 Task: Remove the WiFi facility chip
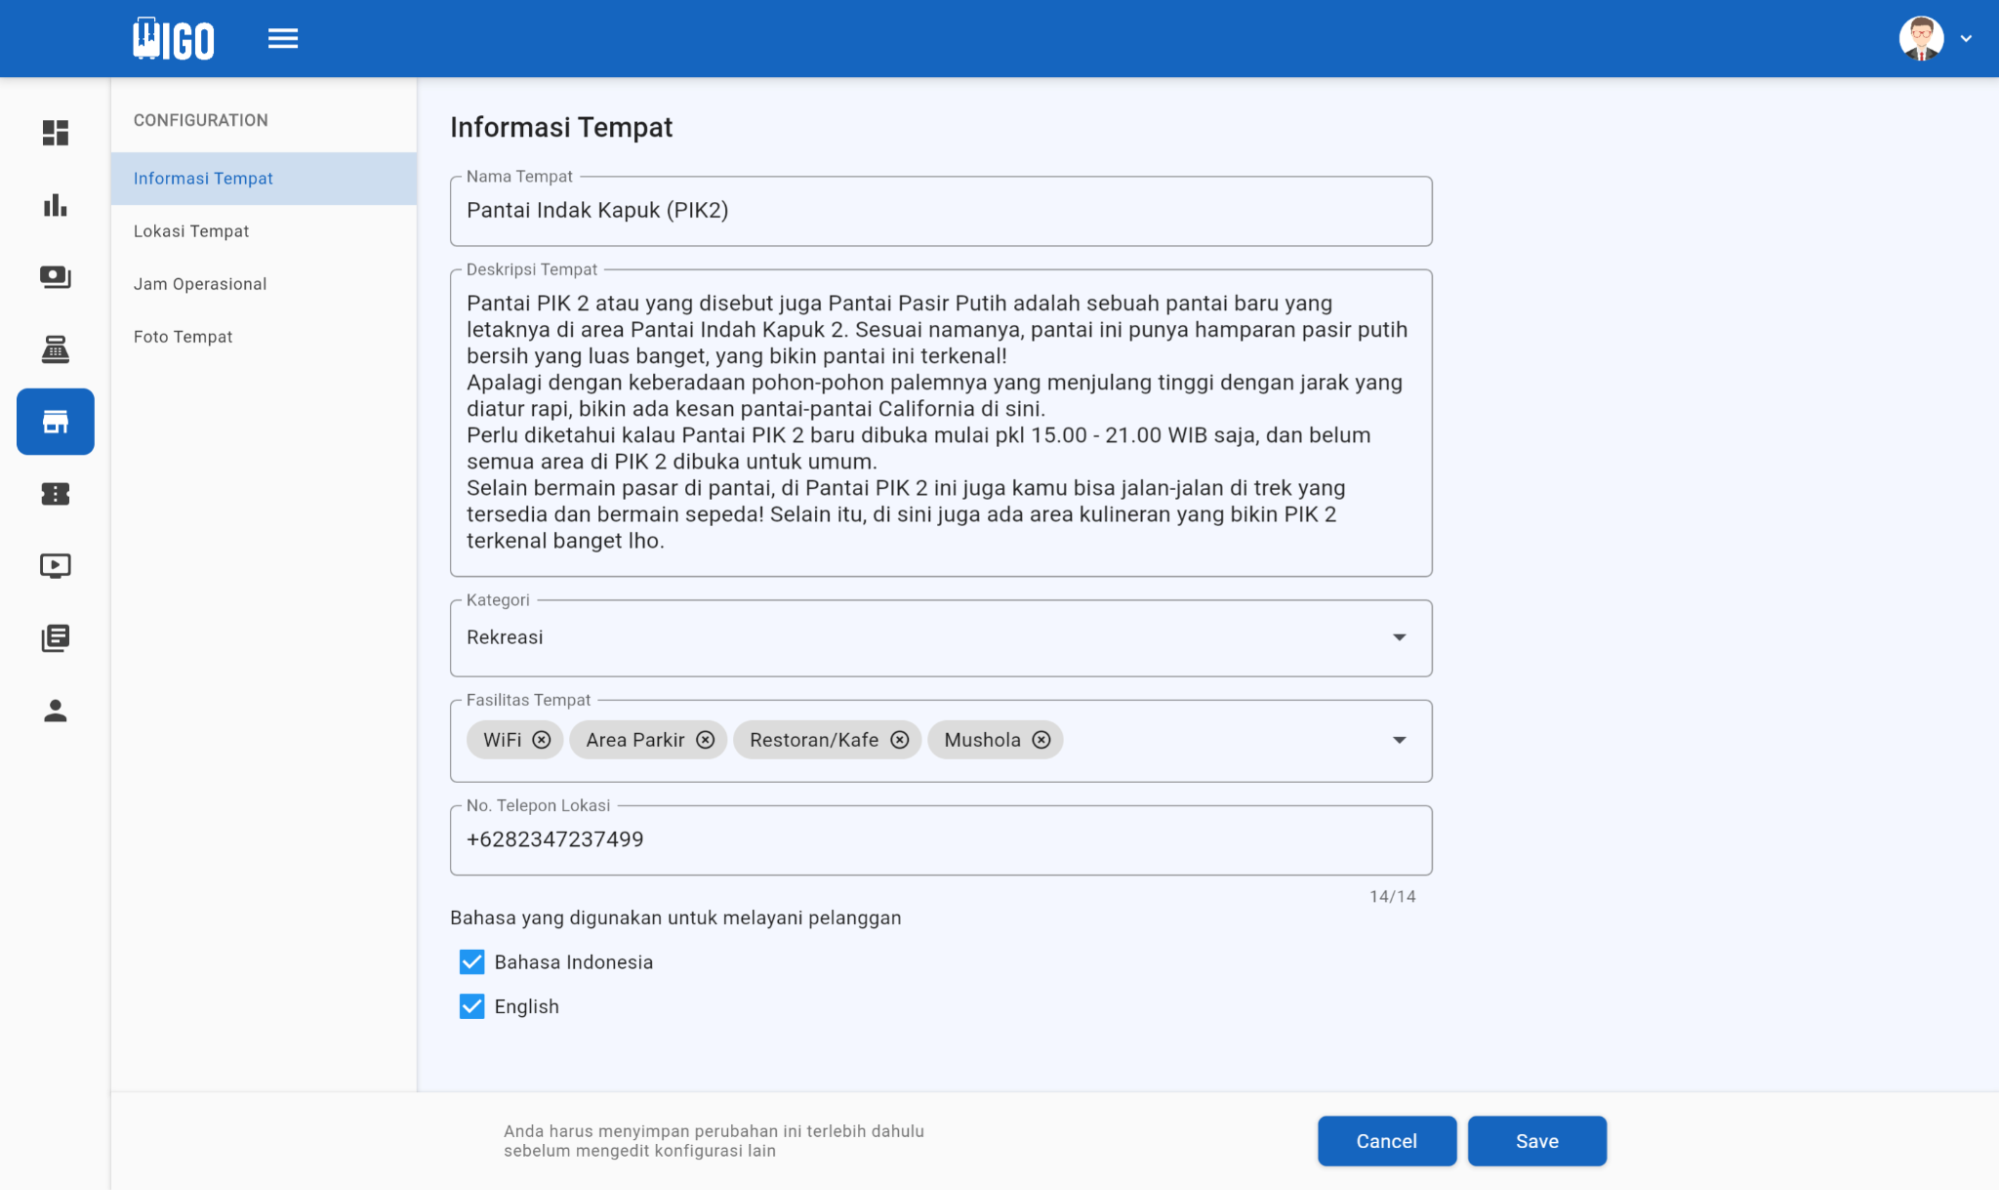(x=541, y=740)
